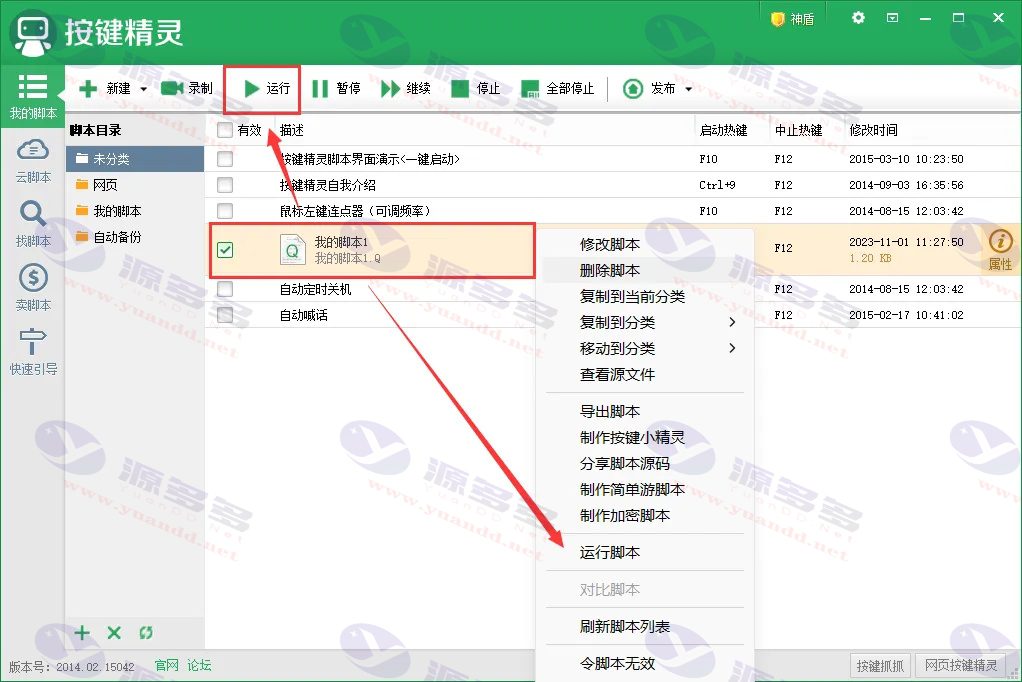This screenshot has height=682, width=1022.
Task: Check the 自动定时关机 script checkbox
Action: (x=225, y=289)
